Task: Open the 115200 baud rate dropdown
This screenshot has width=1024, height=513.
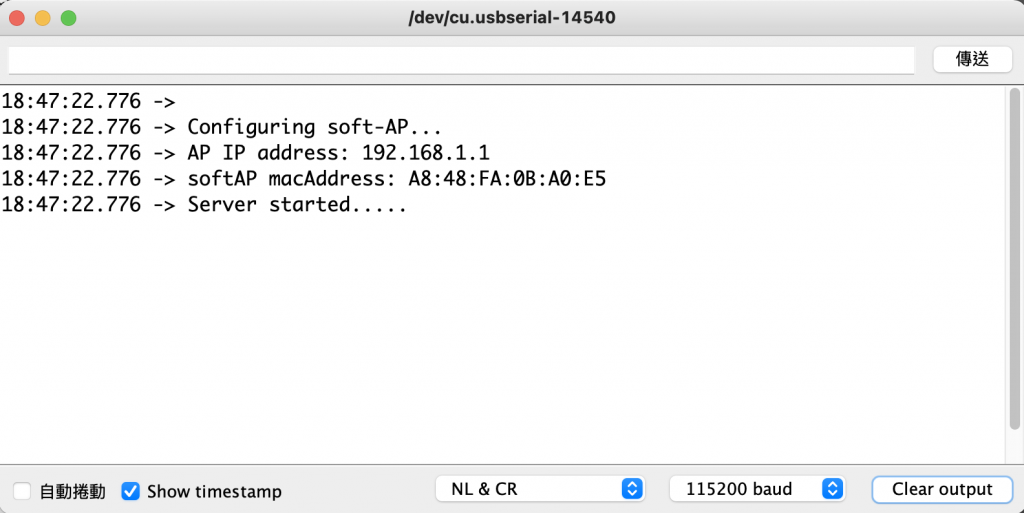Action: pos(757,489)
